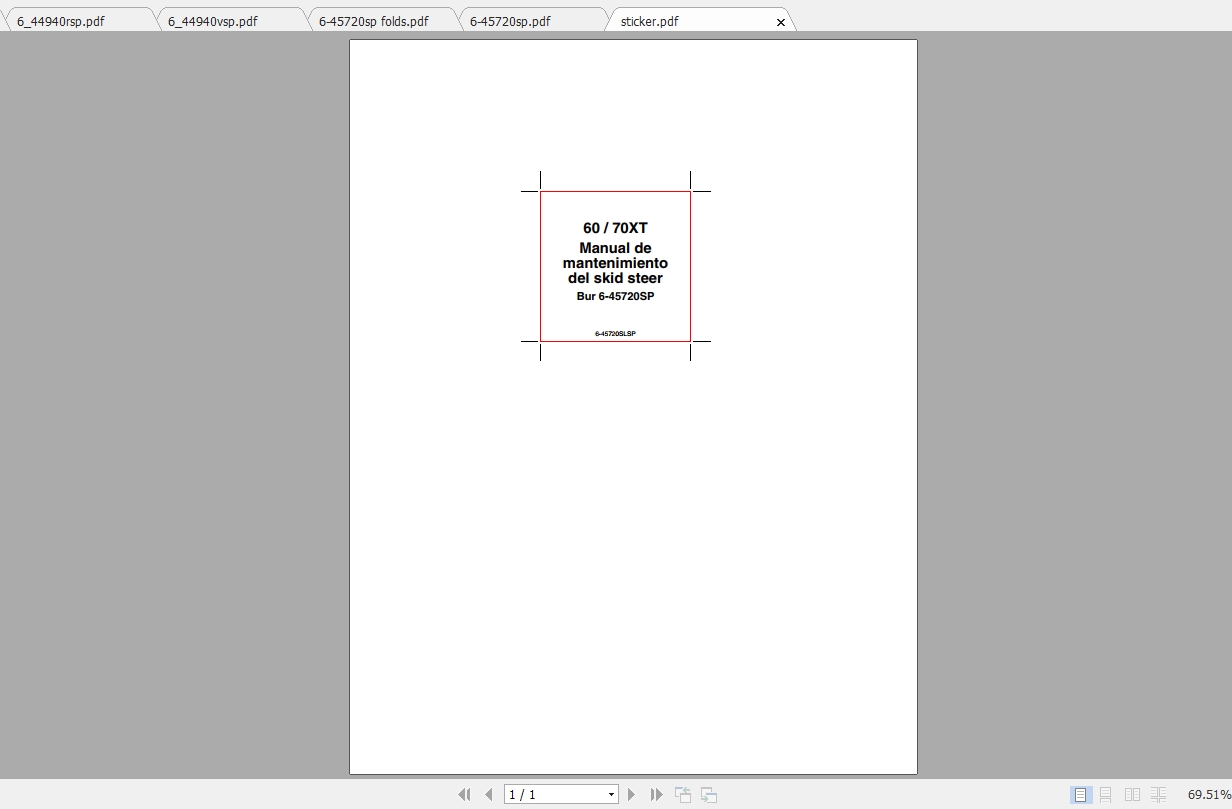Jump to the last page
This screenshot has height=809, width=1232.
coord(656,794)
